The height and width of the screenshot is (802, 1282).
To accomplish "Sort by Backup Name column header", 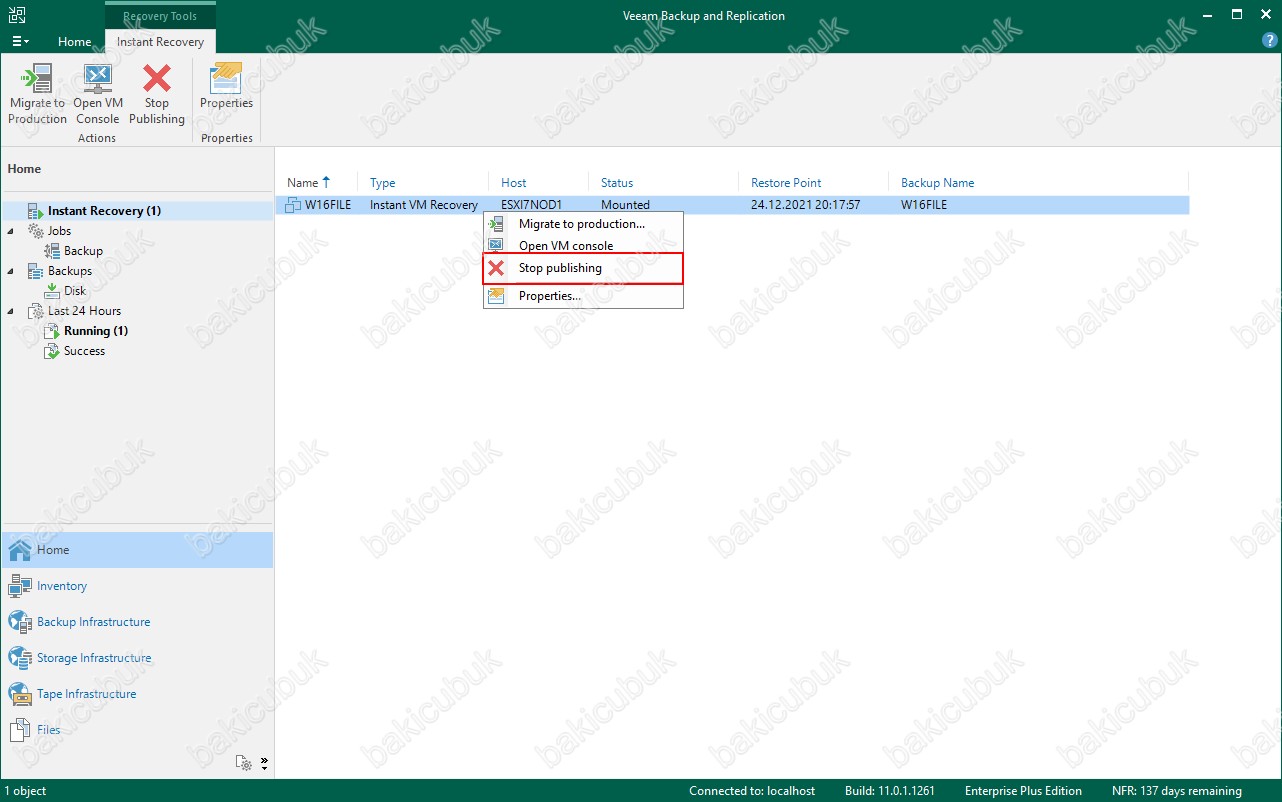I will [1038, 183].
